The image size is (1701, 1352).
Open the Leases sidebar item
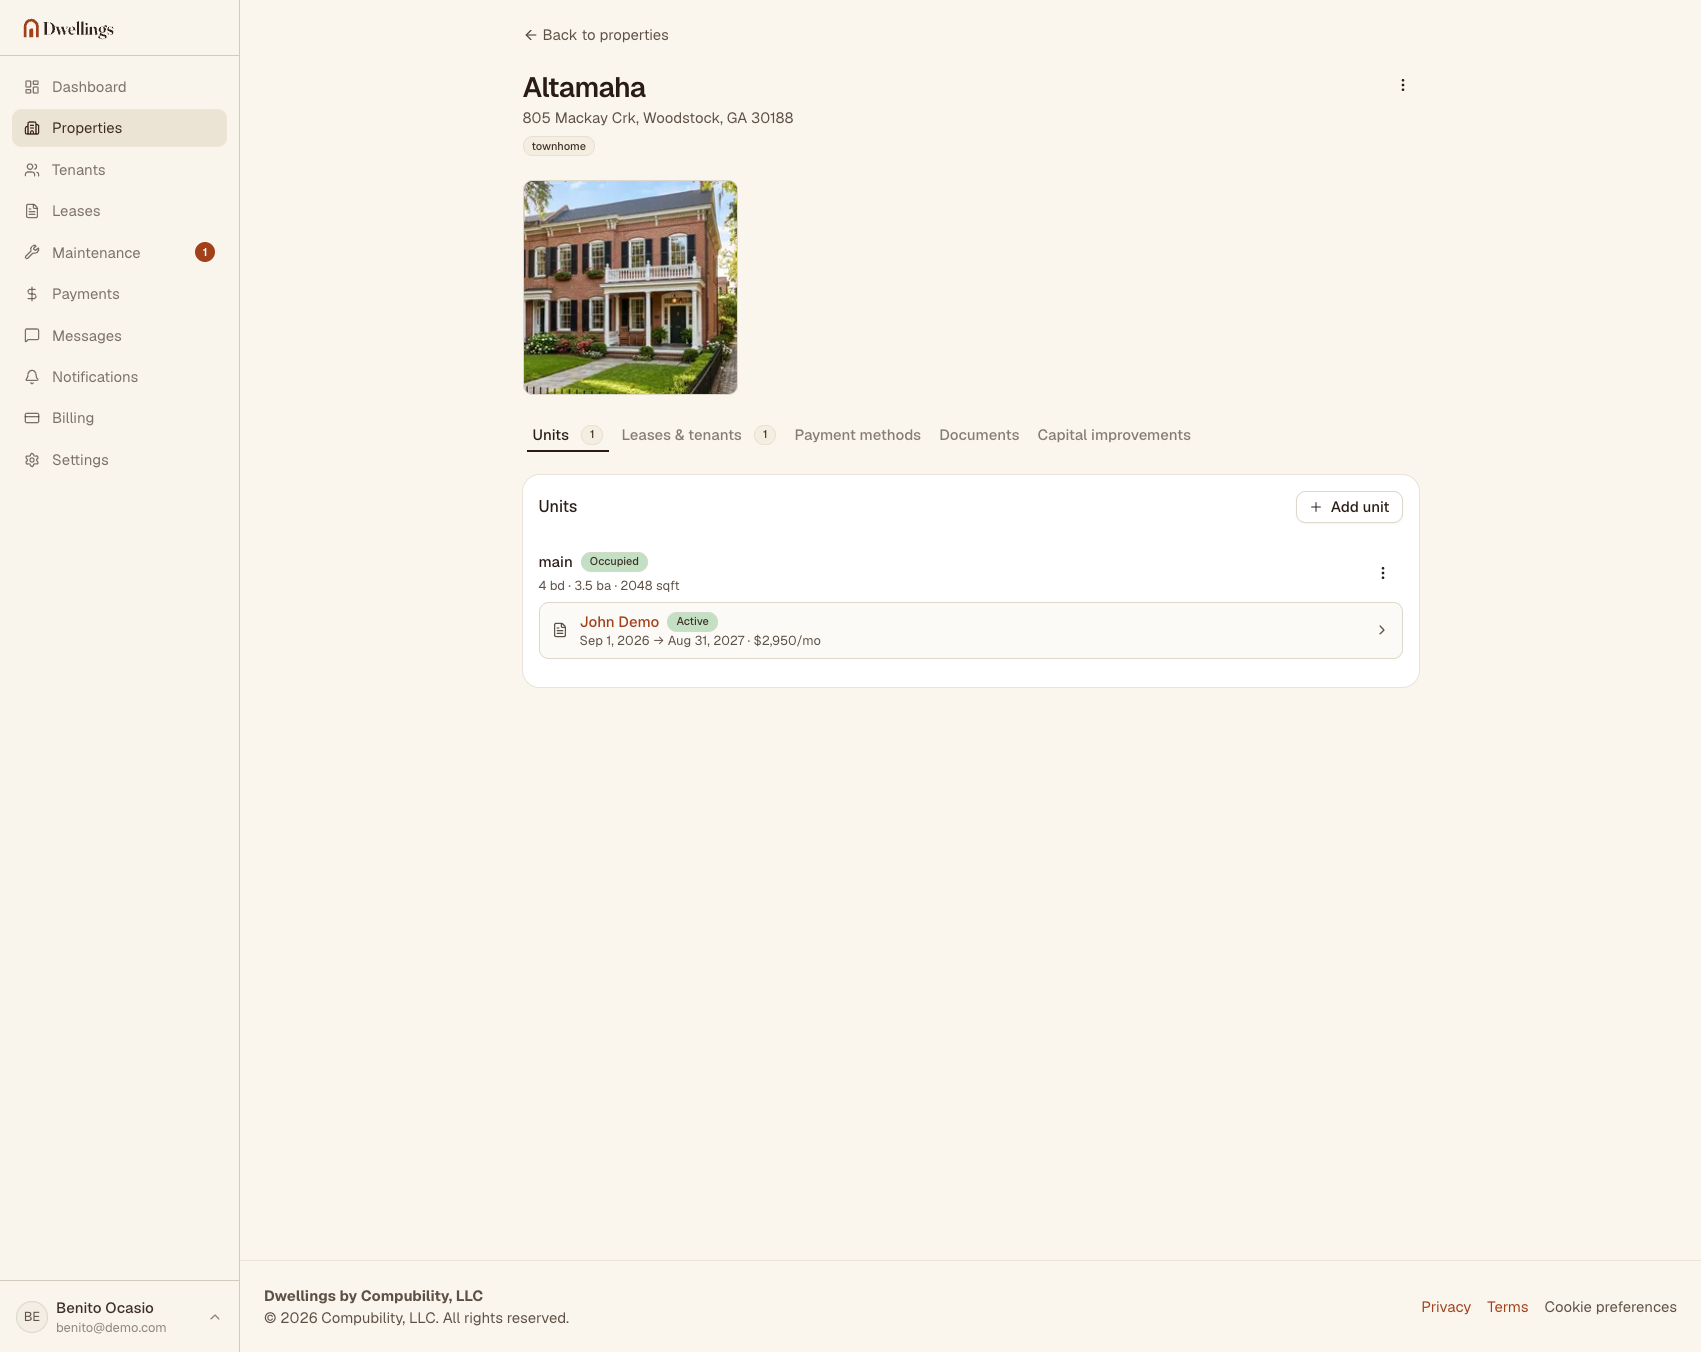click(119, 211)
